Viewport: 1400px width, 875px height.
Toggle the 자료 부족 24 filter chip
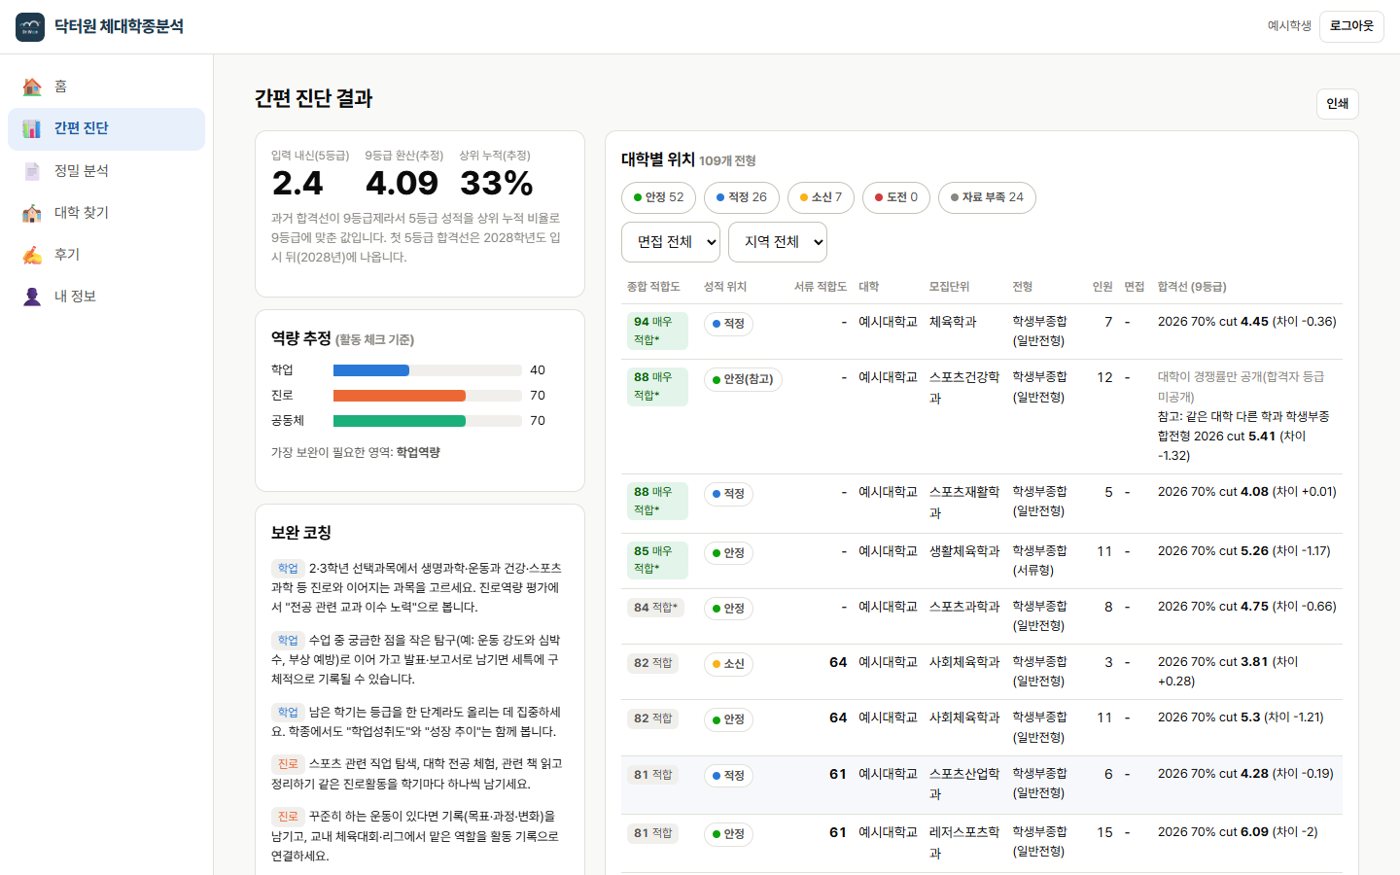coord(987,197)
